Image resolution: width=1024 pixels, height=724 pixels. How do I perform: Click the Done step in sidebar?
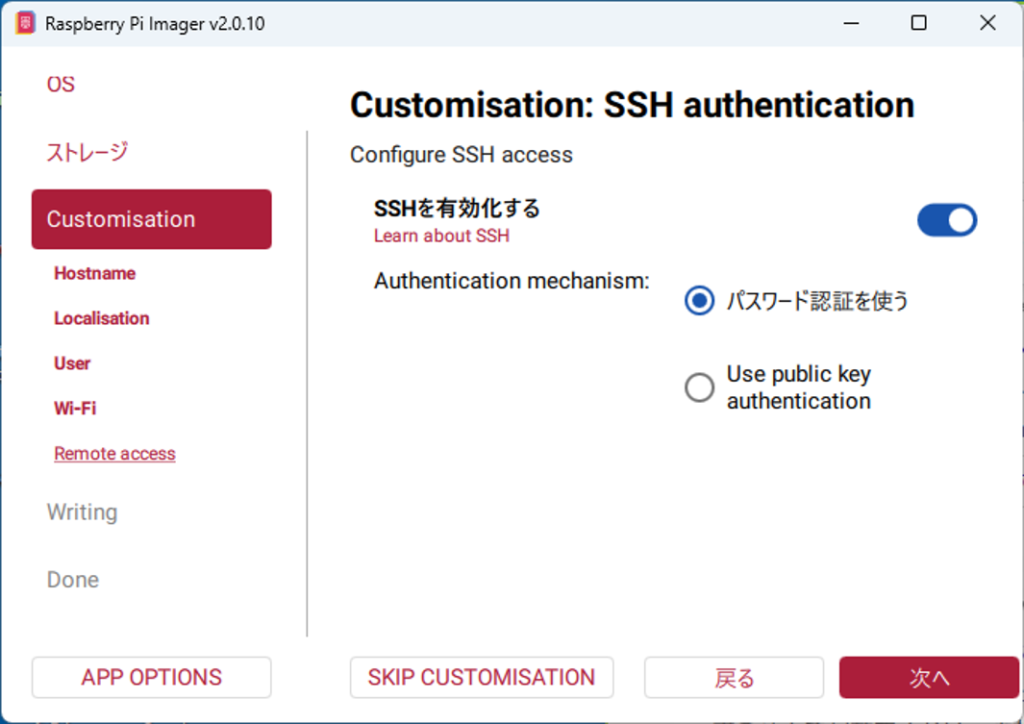pyautogui.click(x=73, y=580)
